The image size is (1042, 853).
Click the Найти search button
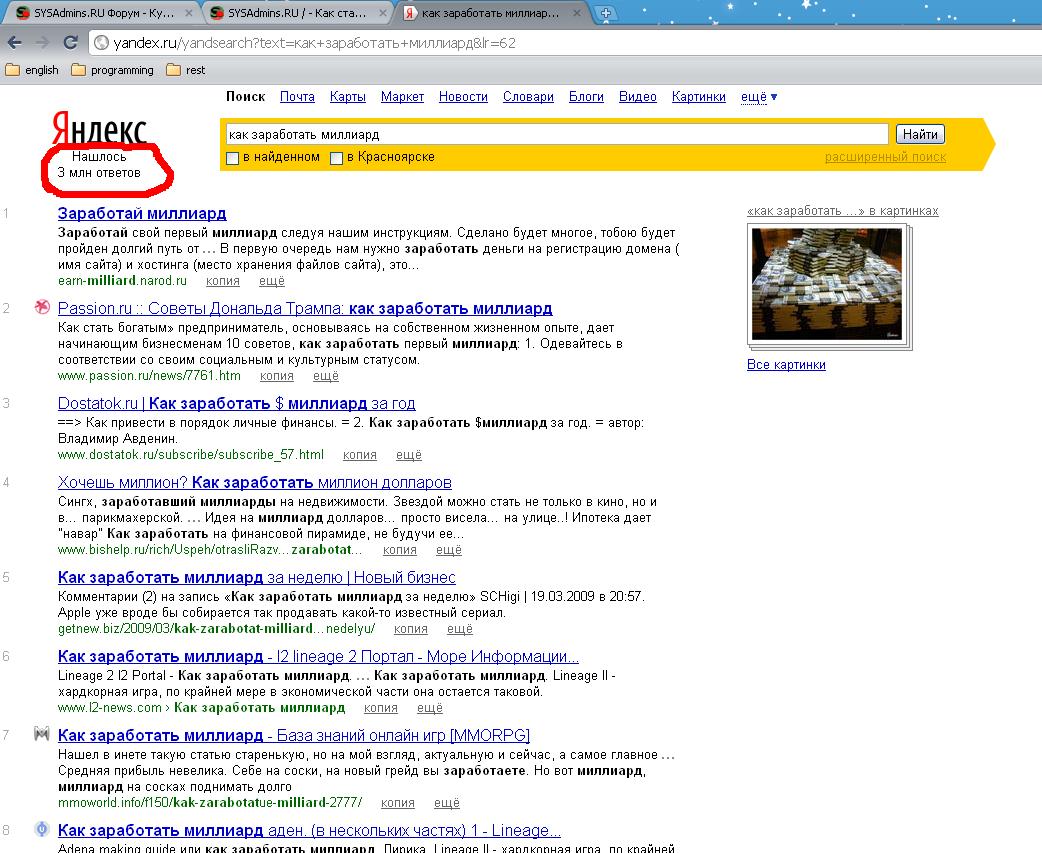pyautogui.click(x=920, y=134)
